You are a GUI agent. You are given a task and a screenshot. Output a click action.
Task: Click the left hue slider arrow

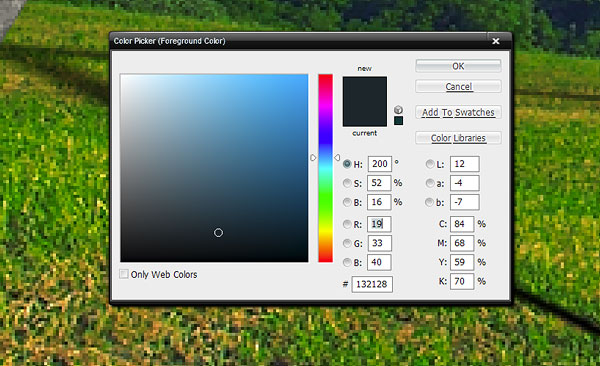click(x=313, y=158)
